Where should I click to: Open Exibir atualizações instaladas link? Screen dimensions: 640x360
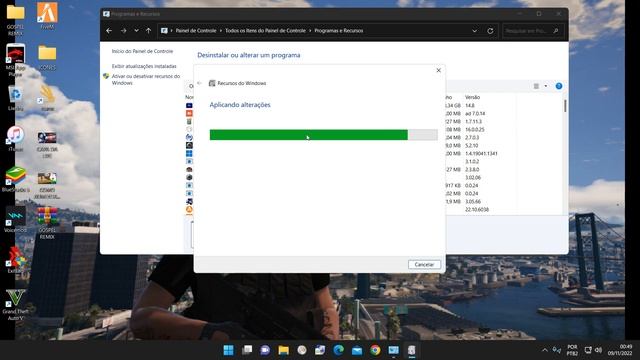[144, 66]
